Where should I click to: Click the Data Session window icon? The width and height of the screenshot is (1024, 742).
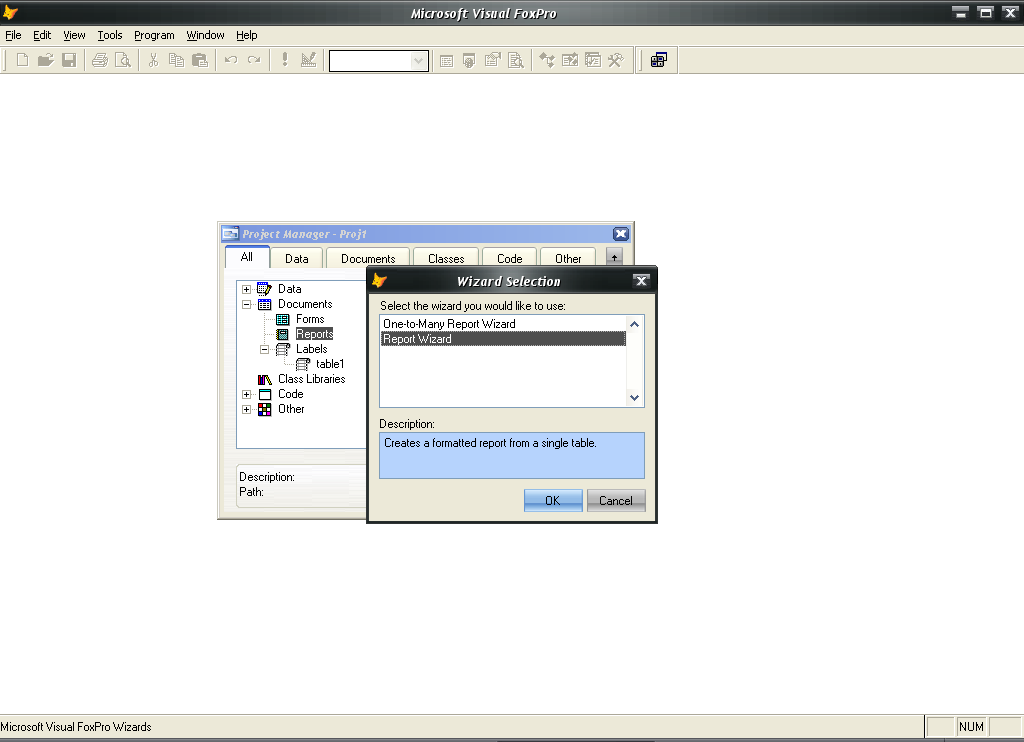pos(469,61)
